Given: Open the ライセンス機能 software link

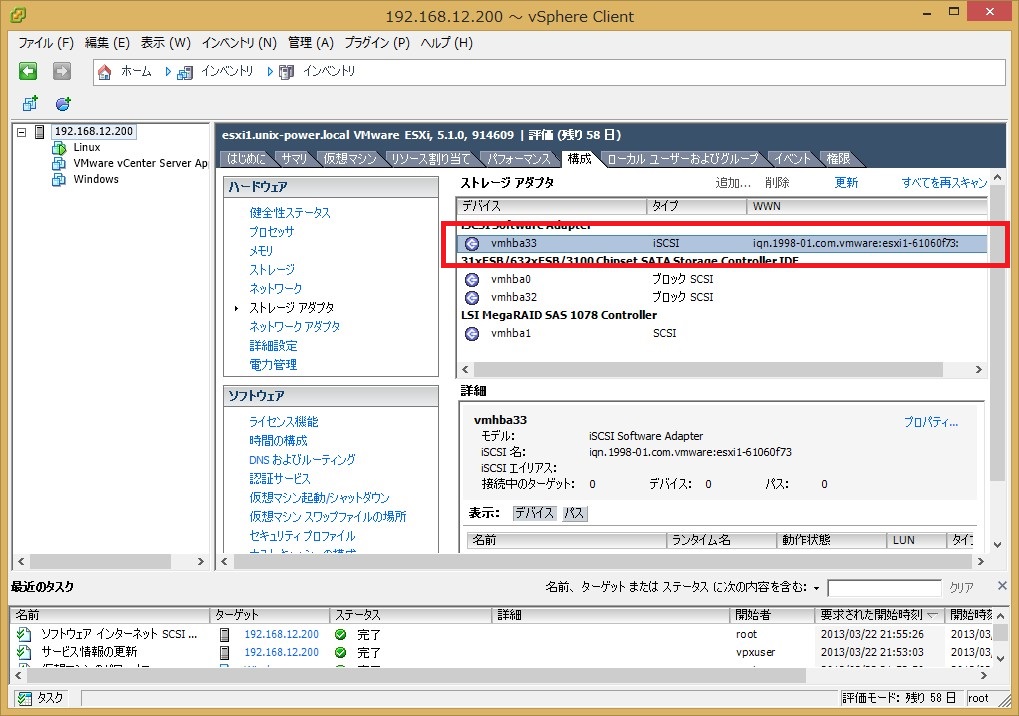Looking at the screenshot, I should (x=284, y=422).
